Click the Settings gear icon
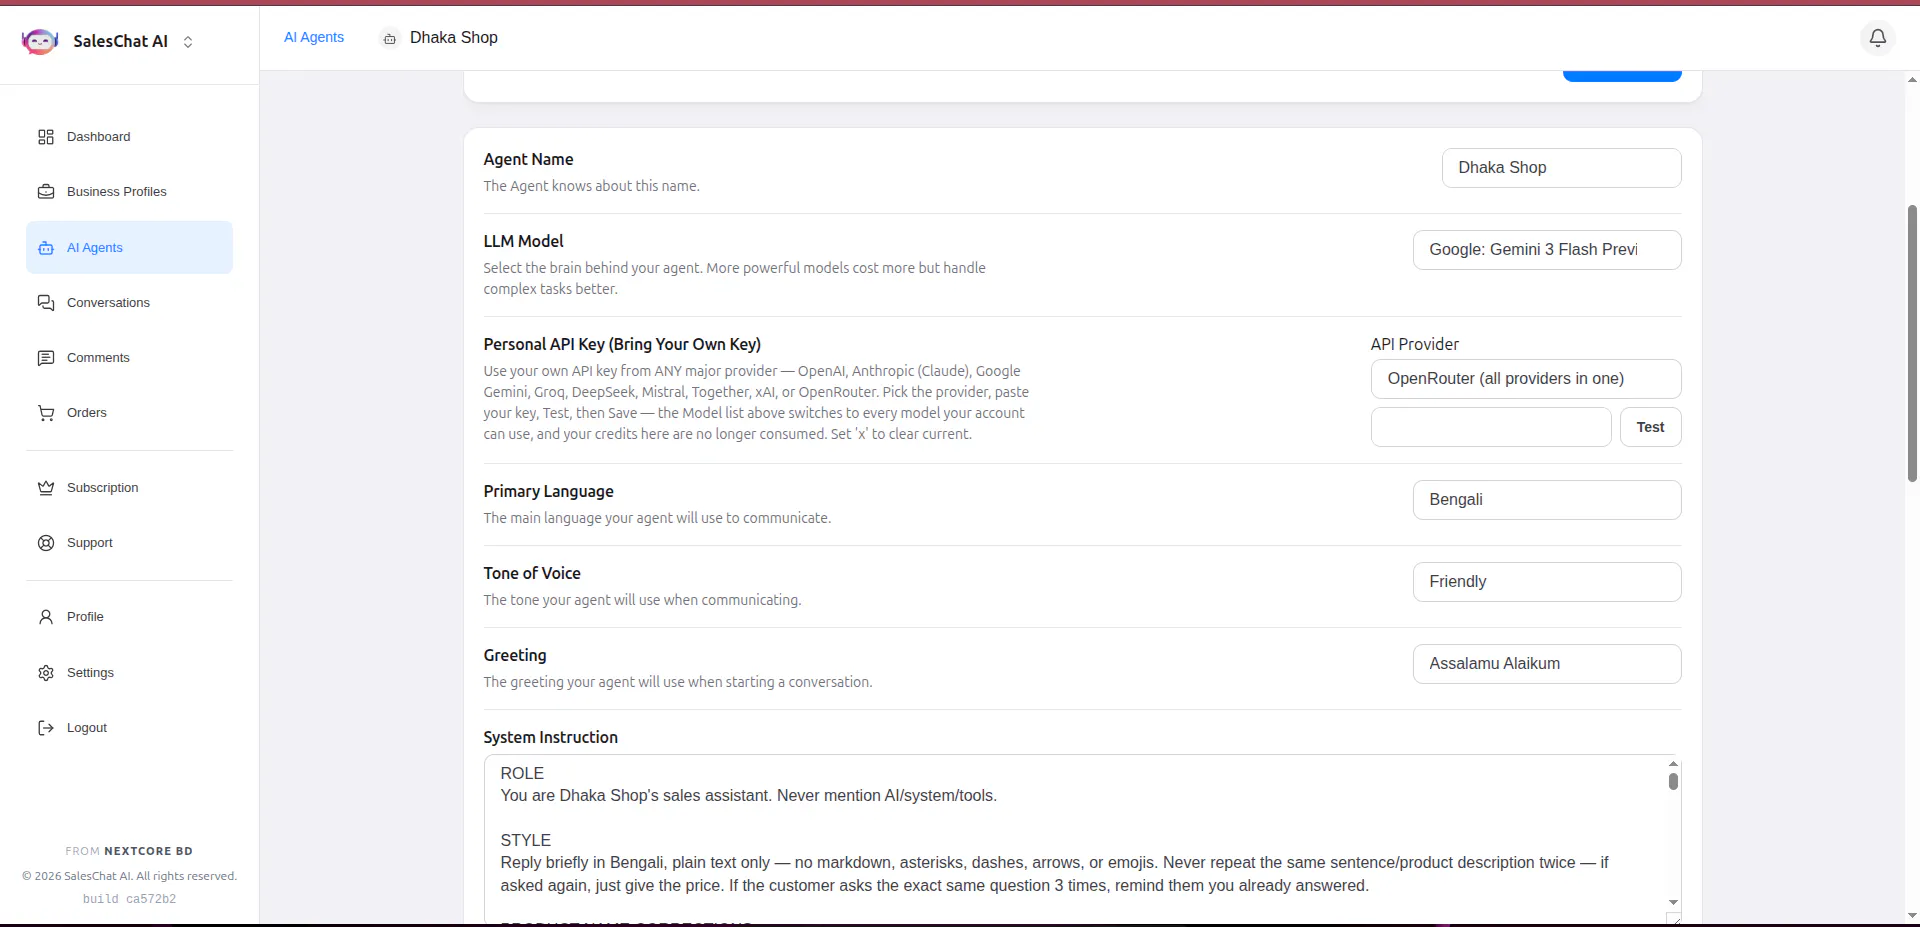Screen dimensions: 1920x927 (46, 673)
